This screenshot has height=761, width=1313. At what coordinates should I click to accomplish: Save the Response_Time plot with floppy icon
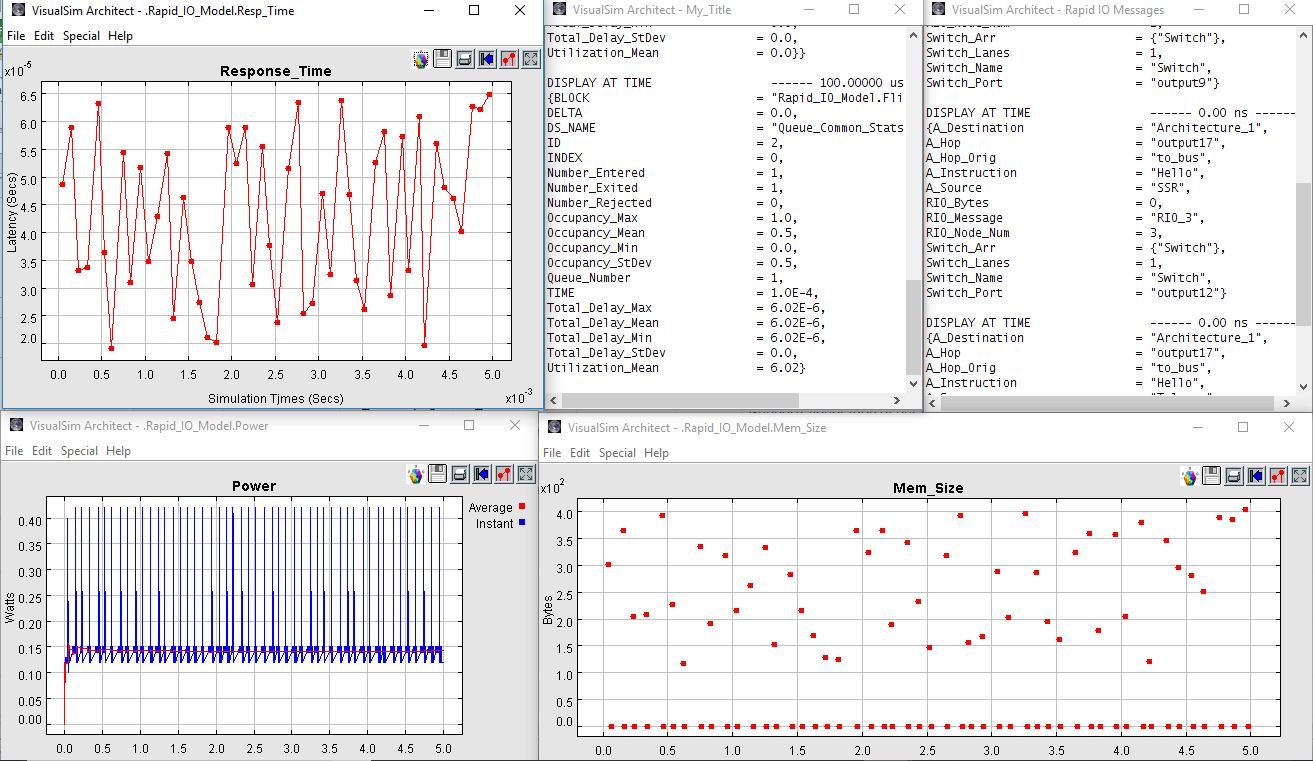443,59
